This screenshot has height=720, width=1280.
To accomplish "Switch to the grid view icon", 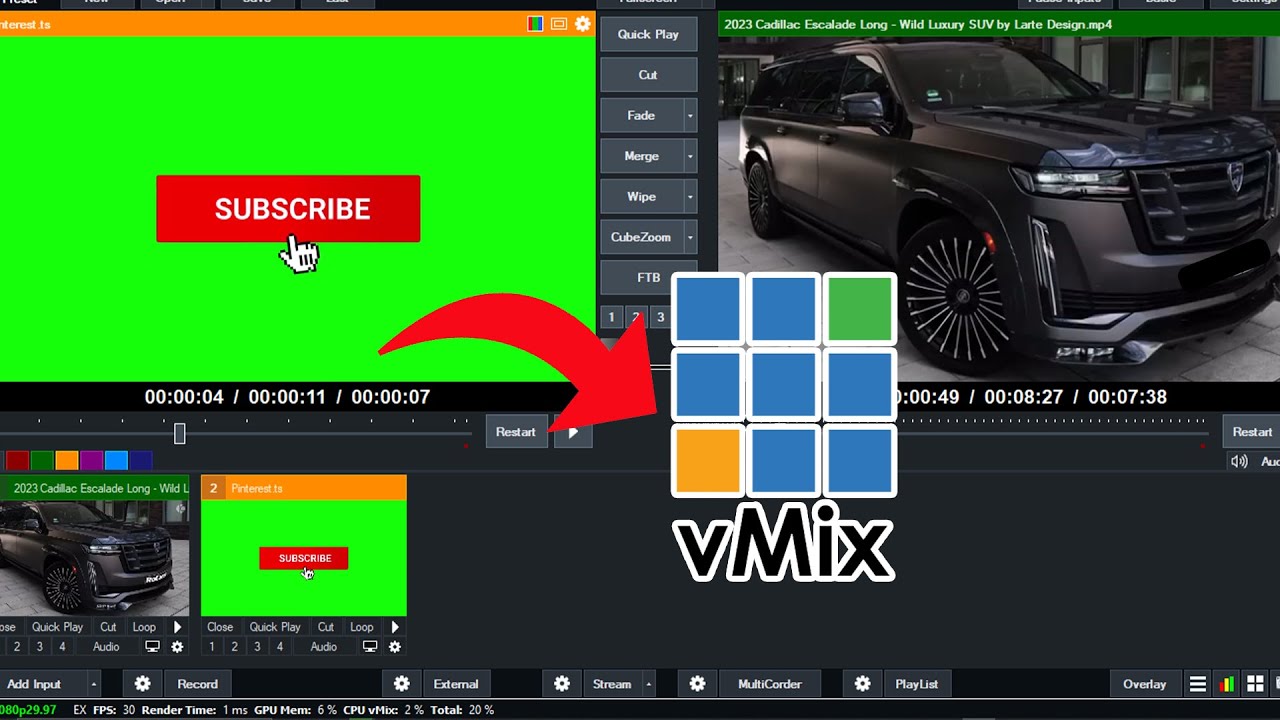I will coord(1254,684).
